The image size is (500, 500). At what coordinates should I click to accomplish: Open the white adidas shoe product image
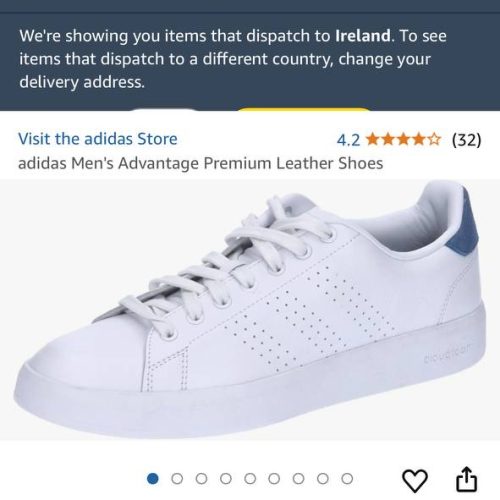250,310
